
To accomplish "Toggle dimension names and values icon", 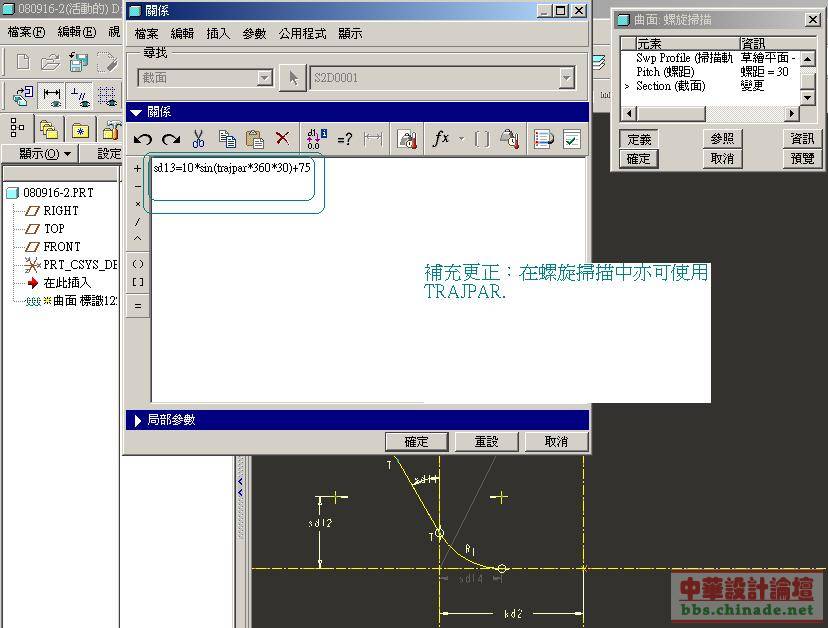I will [316, 139].
